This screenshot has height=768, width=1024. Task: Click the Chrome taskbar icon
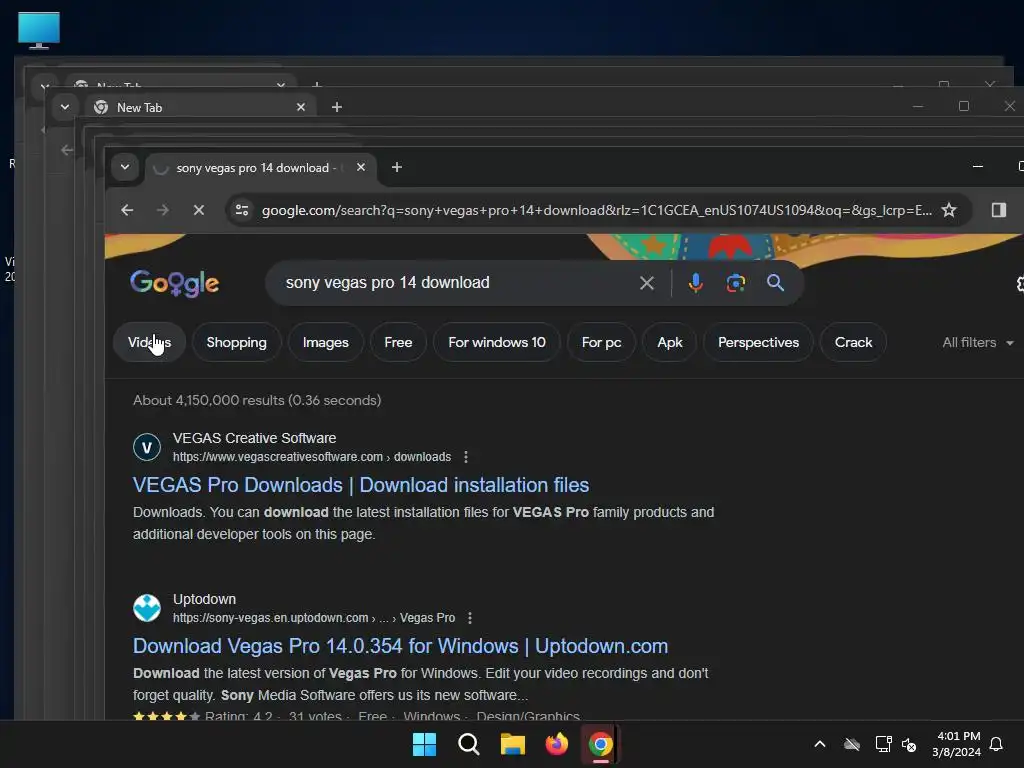pos(600,744)
